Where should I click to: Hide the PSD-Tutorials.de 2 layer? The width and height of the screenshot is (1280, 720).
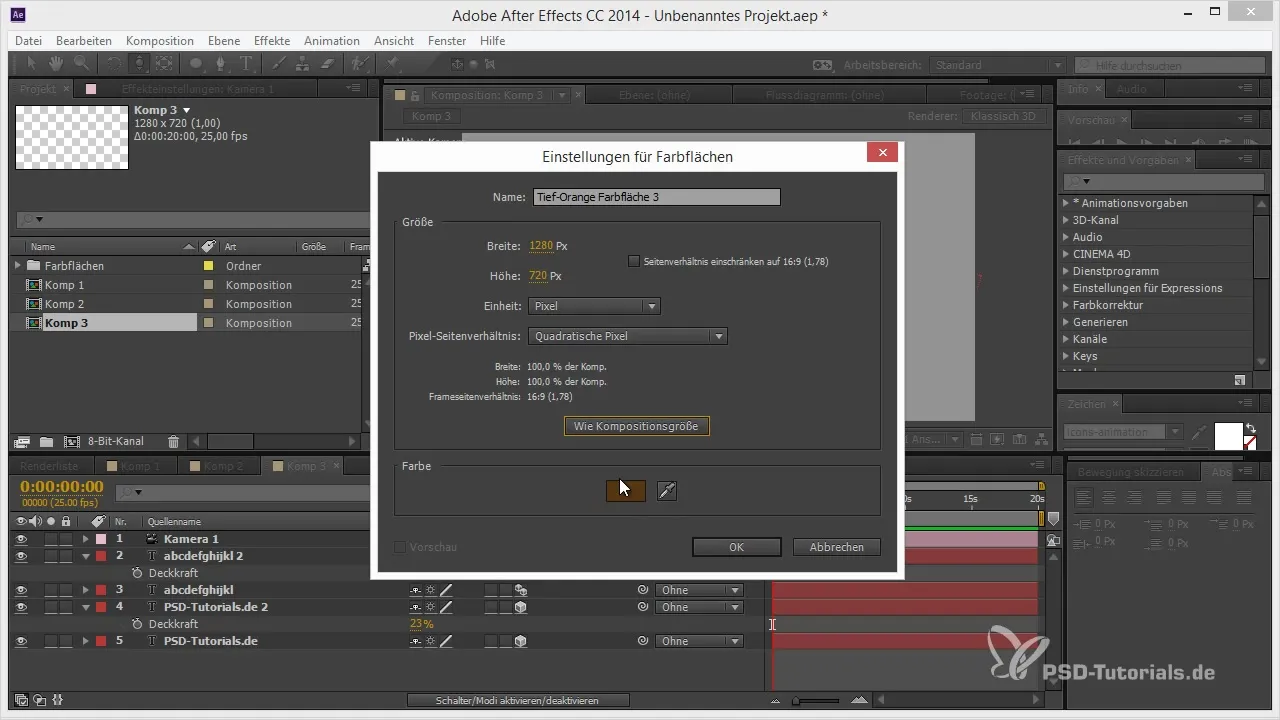(21, 607)
